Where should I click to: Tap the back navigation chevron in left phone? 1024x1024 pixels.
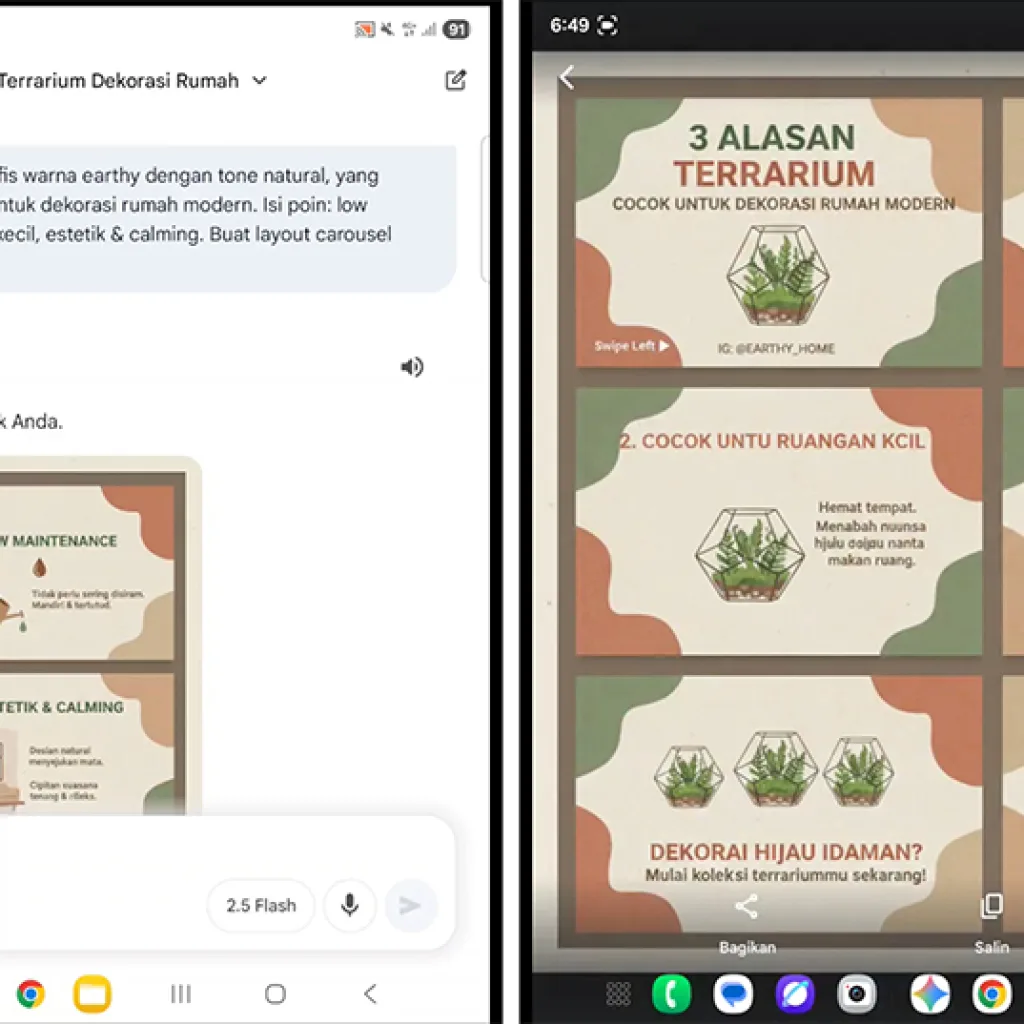(370, 994)
